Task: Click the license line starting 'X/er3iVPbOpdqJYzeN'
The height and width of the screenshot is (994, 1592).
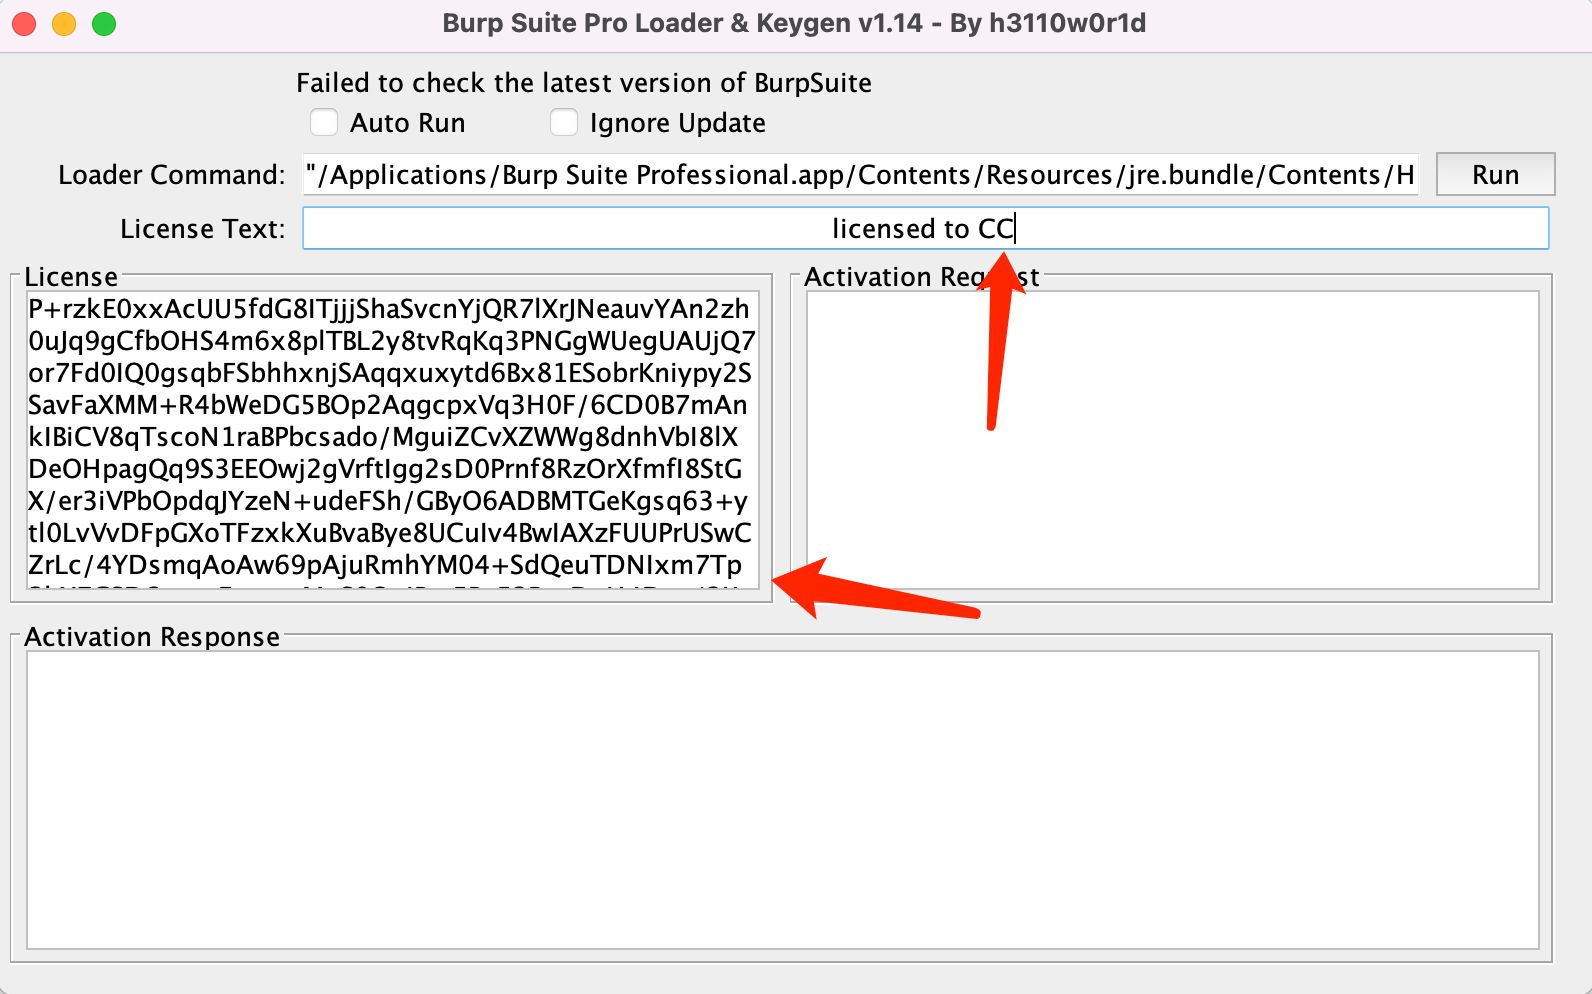Action: (388, 501)
